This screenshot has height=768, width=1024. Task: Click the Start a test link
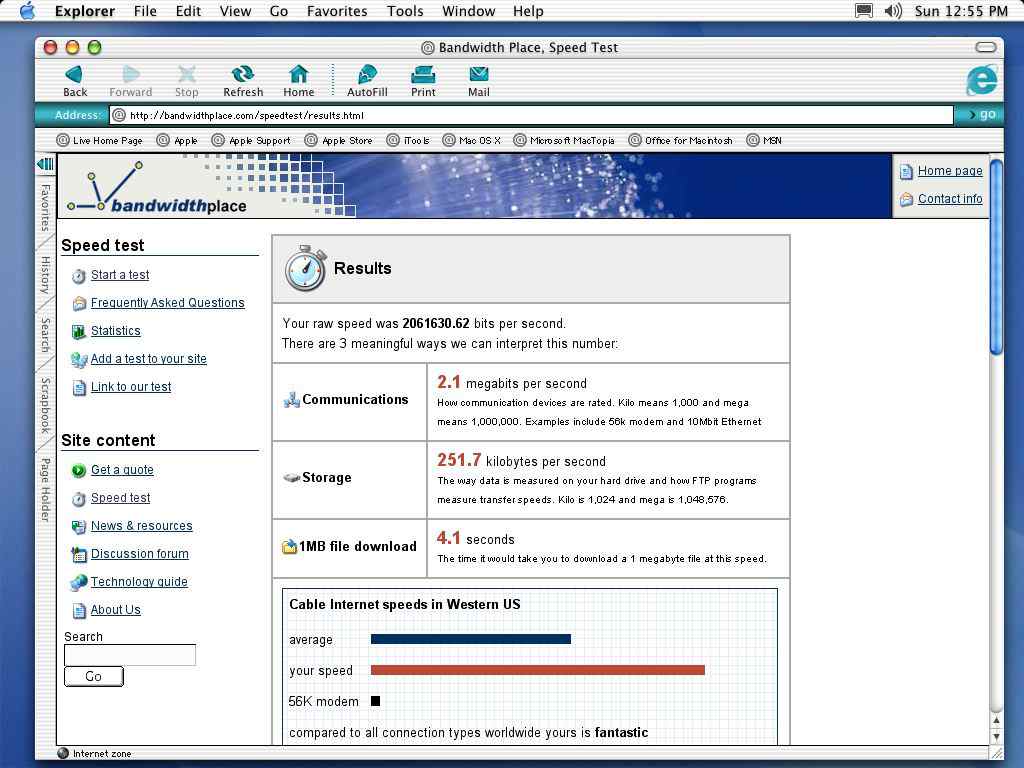[x=120, y=275]
